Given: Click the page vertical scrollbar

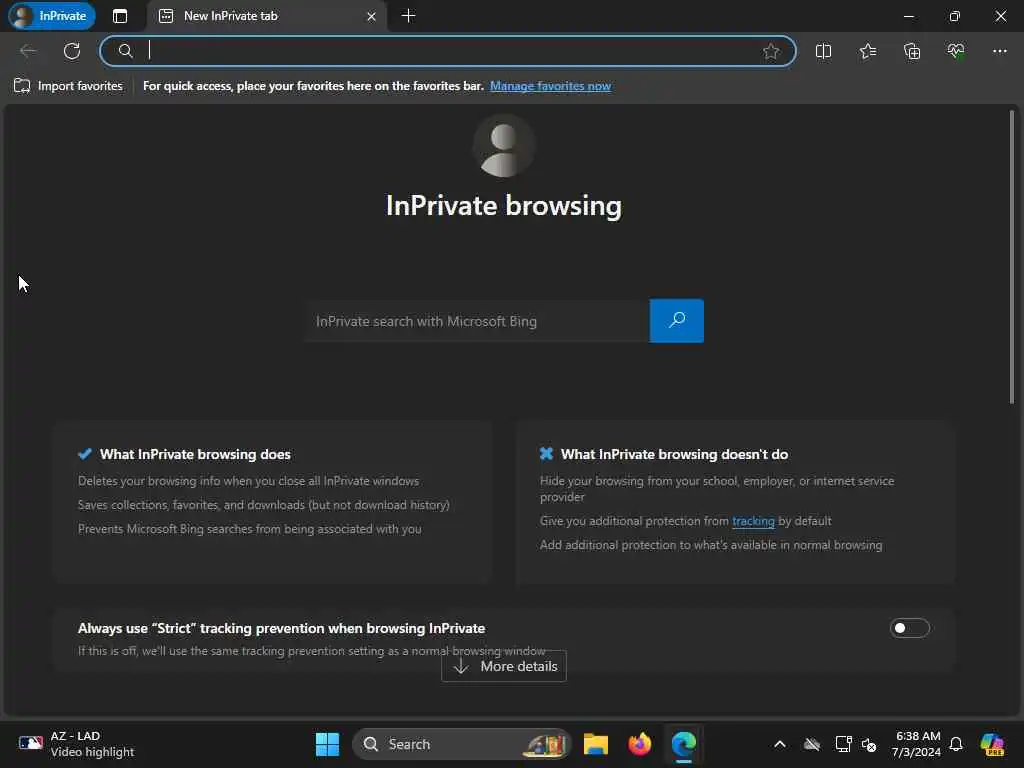Looking at the screenshot, I should click(x=1012, y=257).
